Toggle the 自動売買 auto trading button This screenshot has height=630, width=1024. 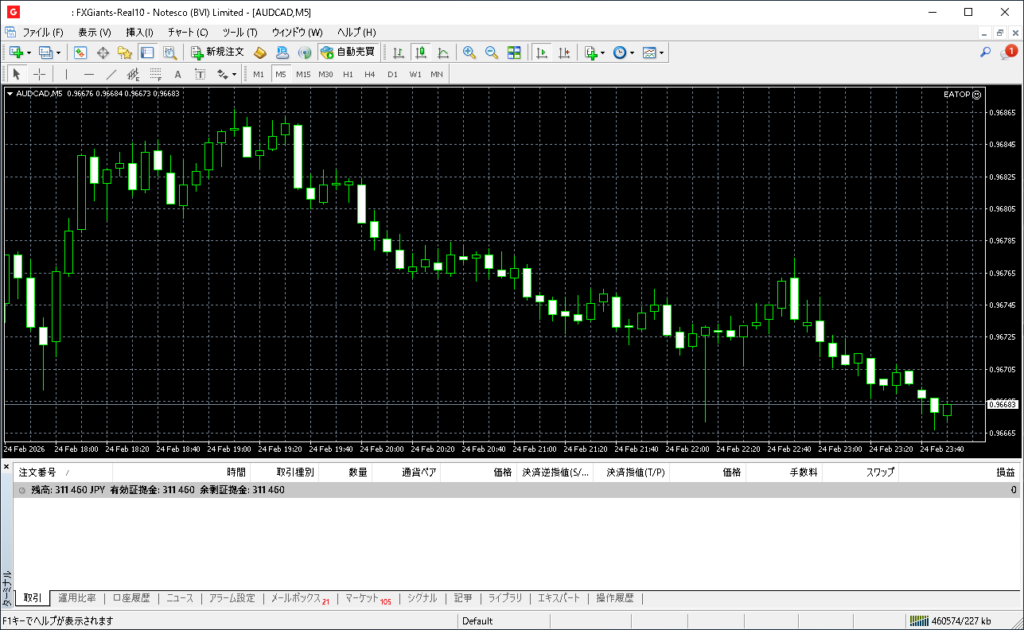click(x=347, y=52)
